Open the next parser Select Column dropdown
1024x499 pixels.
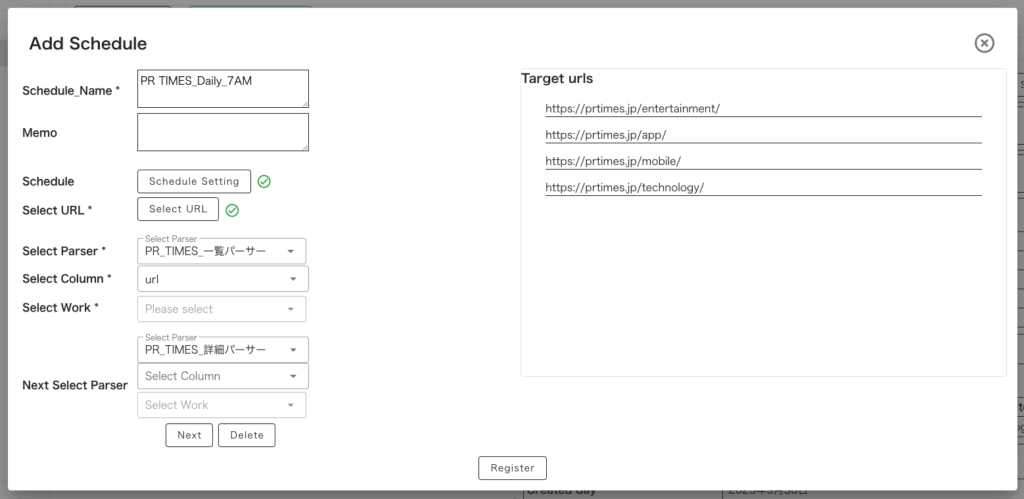221,376
